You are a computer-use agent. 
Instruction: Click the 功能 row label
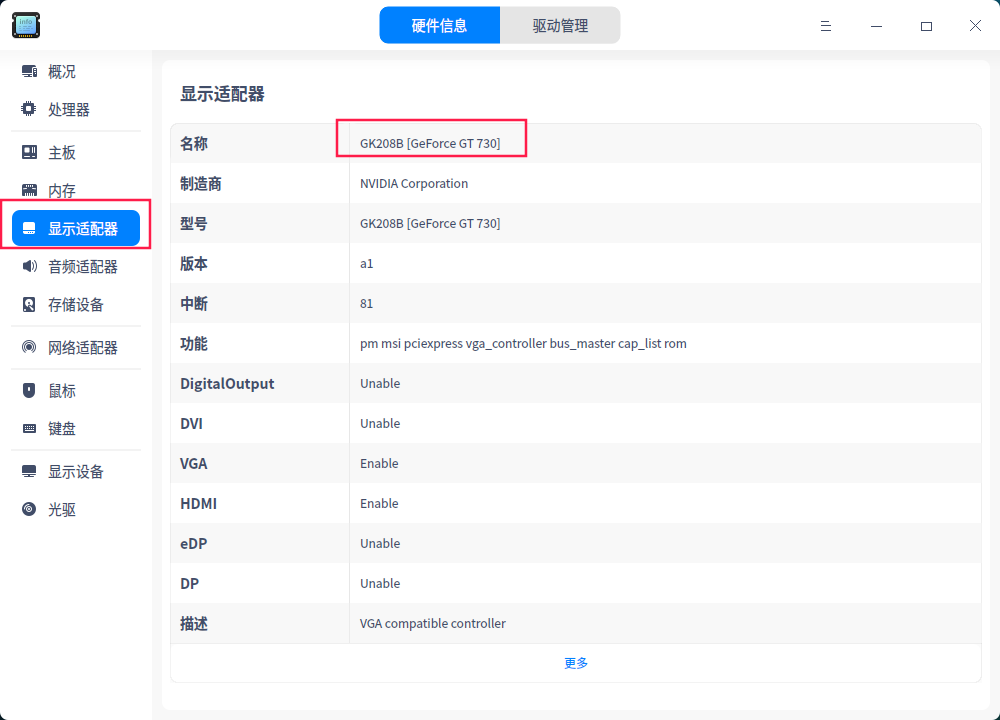[194, 344]
